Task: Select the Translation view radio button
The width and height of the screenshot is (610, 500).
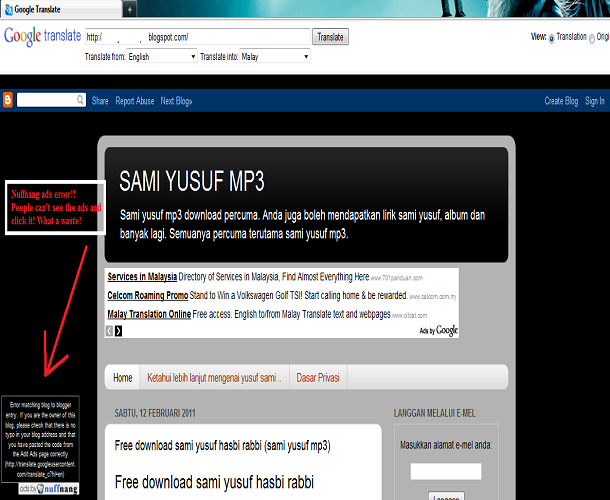Action: click(551, 38)
